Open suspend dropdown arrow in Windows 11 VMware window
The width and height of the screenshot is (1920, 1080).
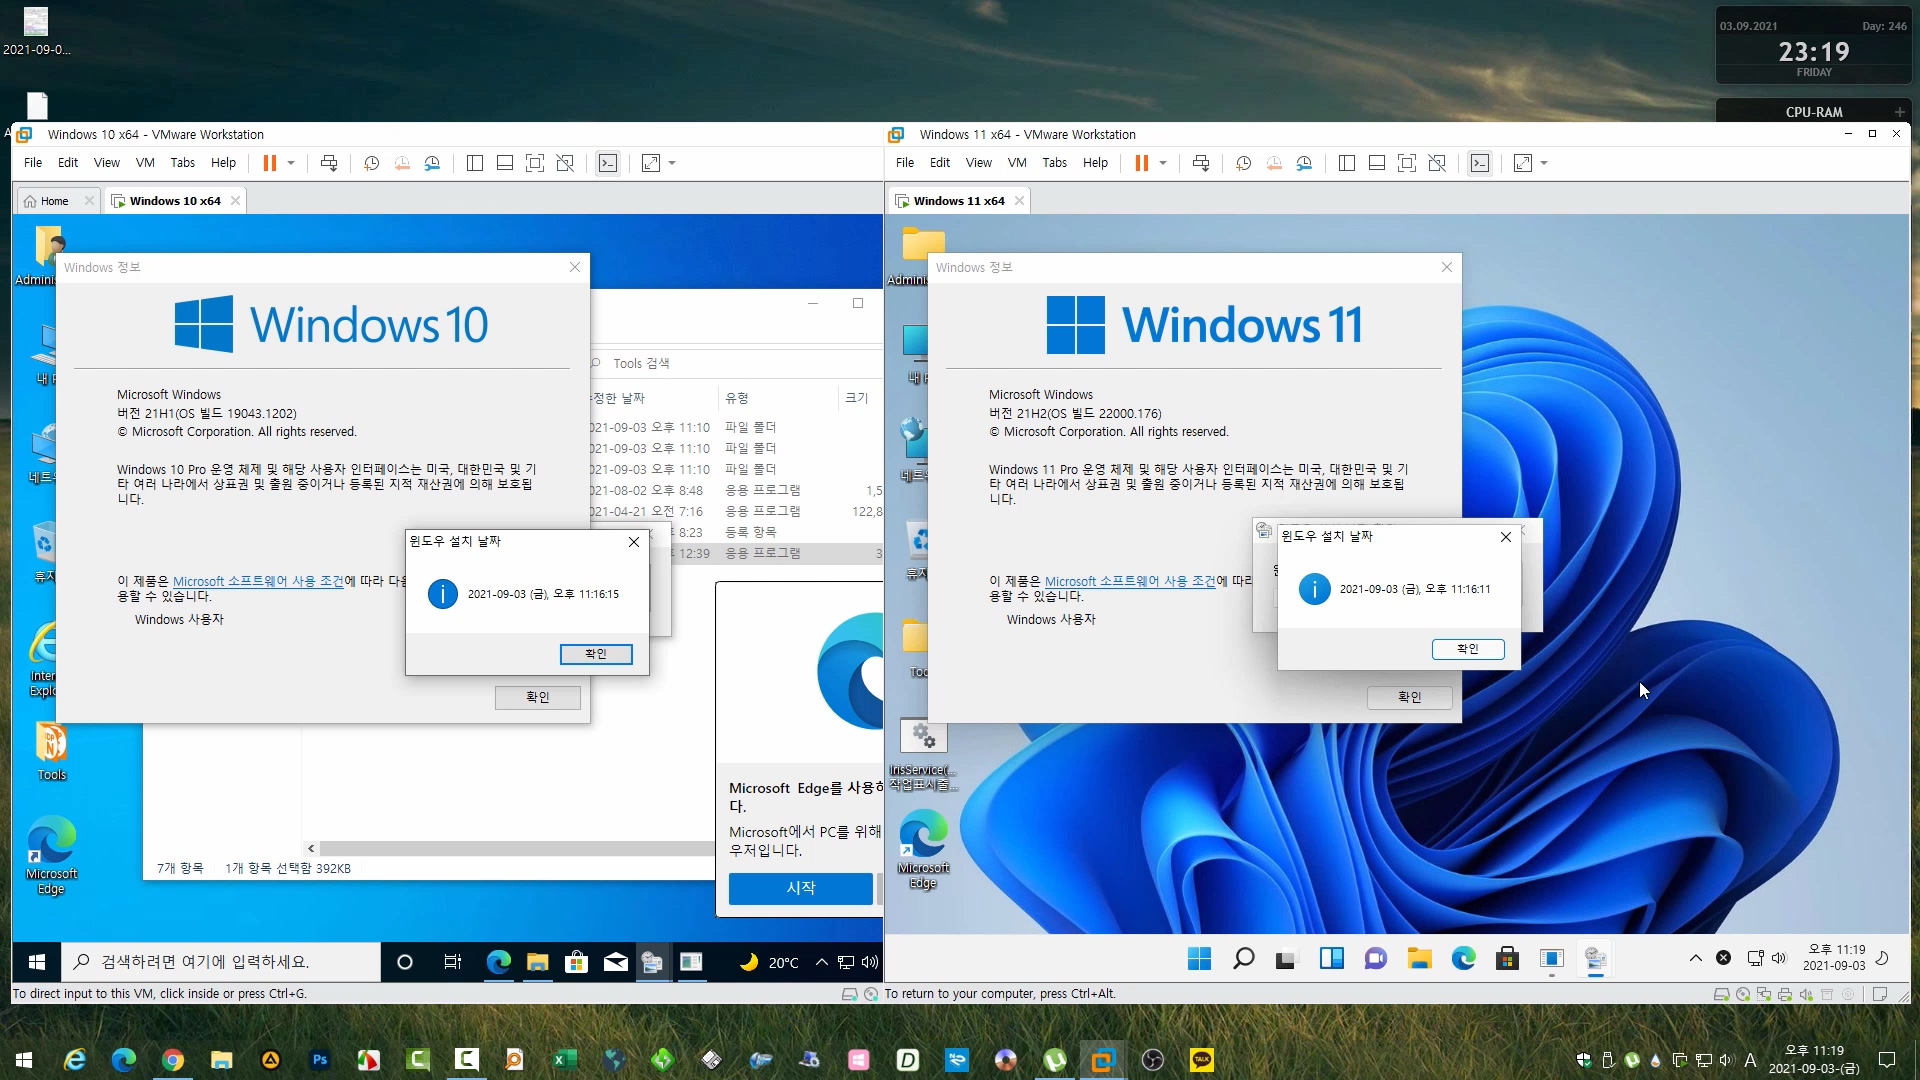[x=1163, y=163]
